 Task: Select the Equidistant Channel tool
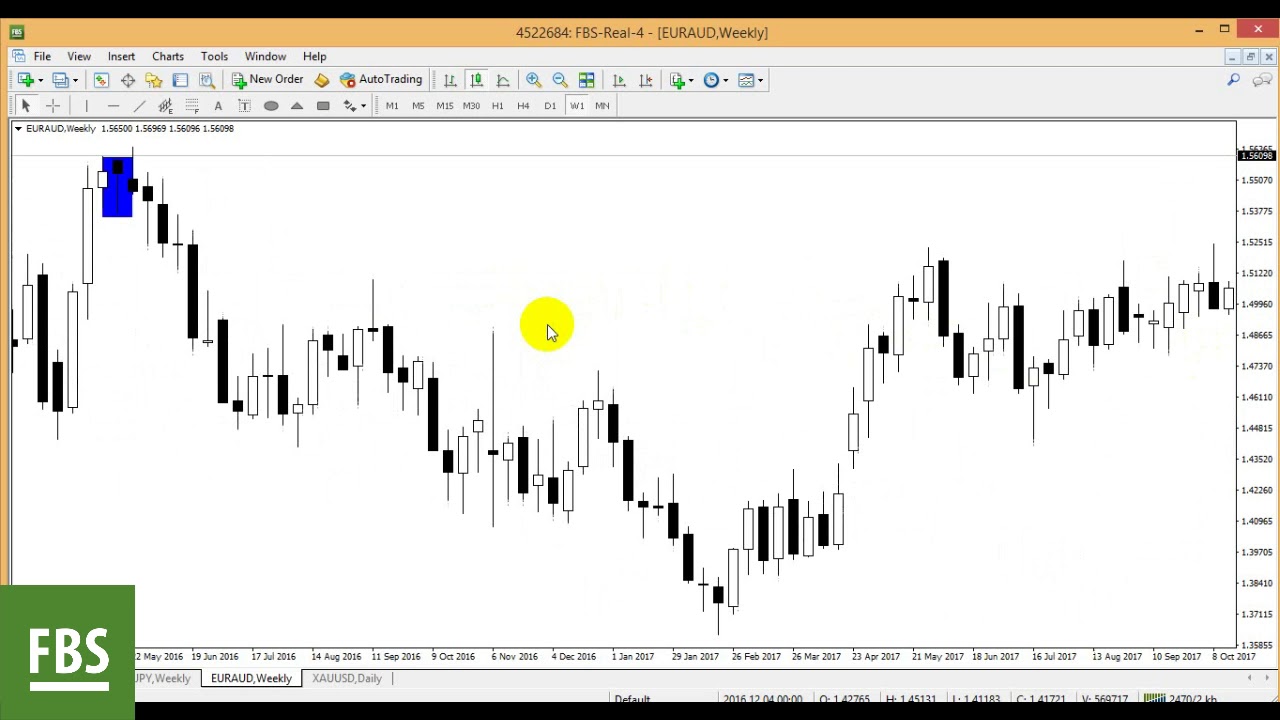click(x=166, y=106)
